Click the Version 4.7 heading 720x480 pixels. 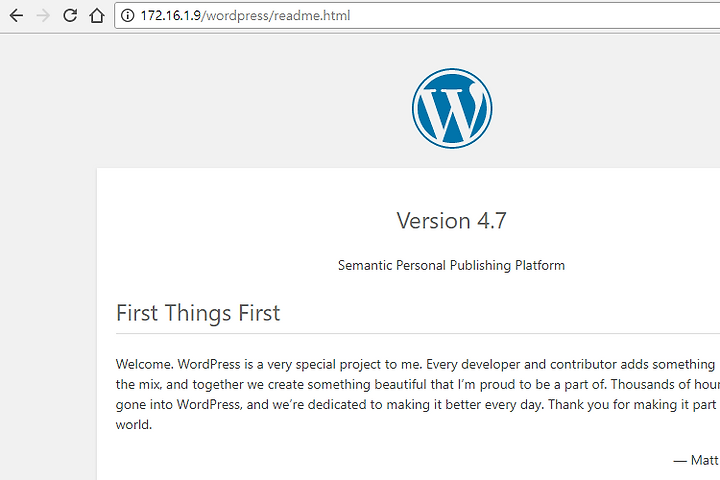coord(451,220)
